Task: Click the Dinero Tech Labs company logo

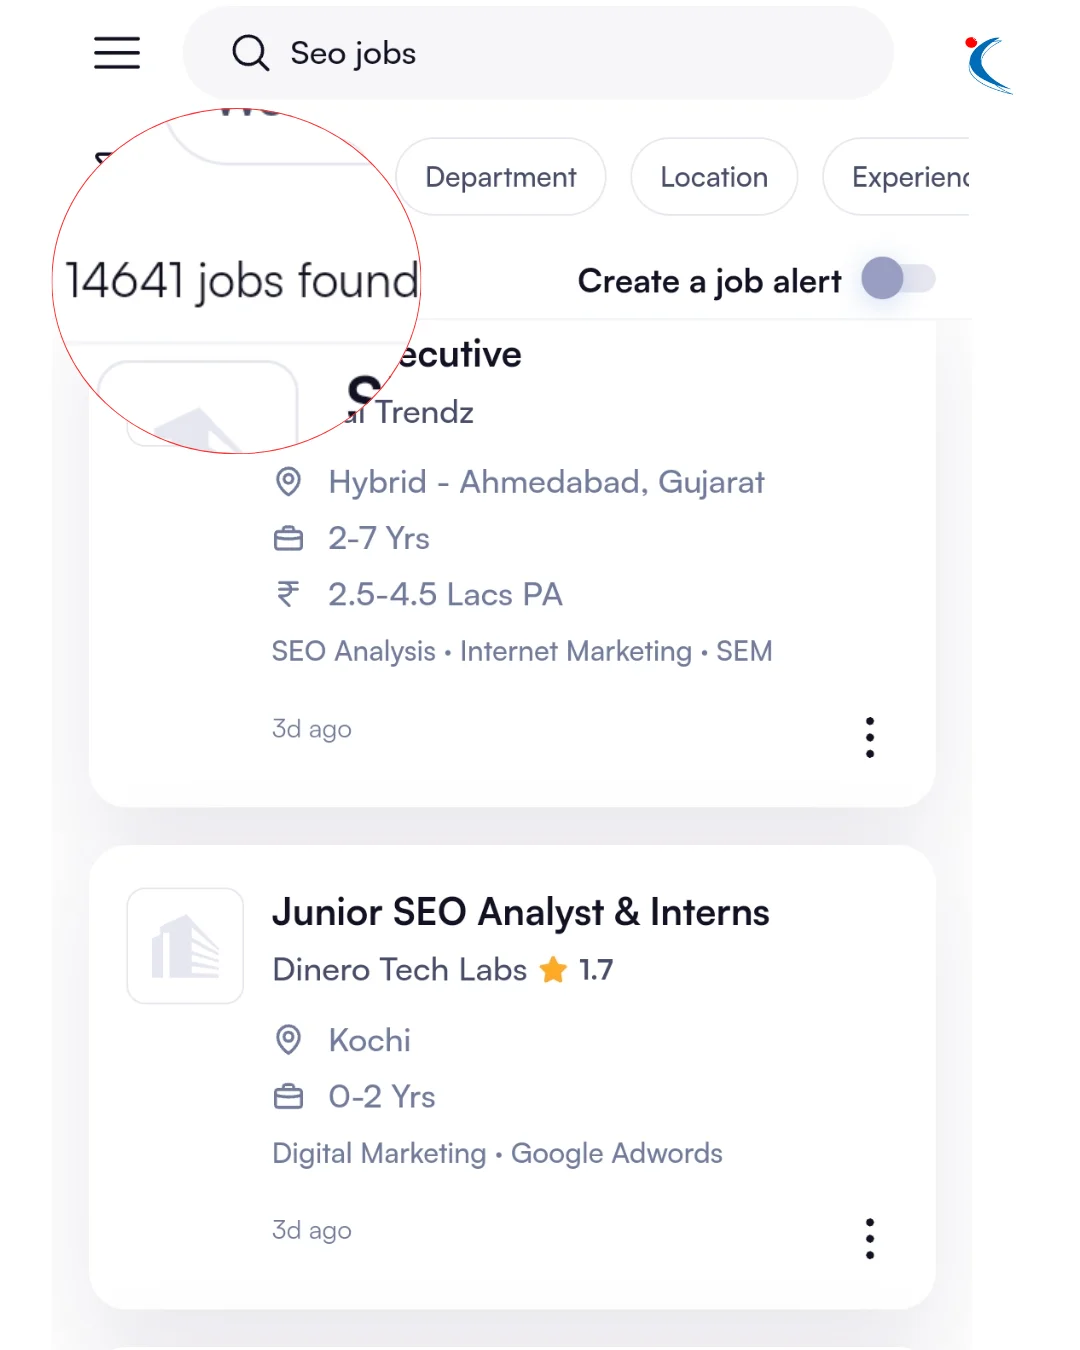Action: (x=185, y=946)
